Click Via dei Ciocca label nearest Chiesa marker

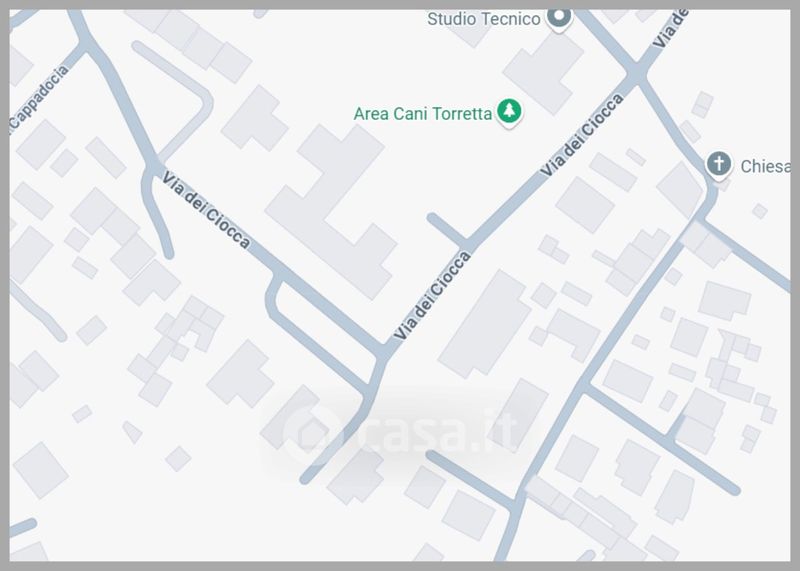coord(582,135)
